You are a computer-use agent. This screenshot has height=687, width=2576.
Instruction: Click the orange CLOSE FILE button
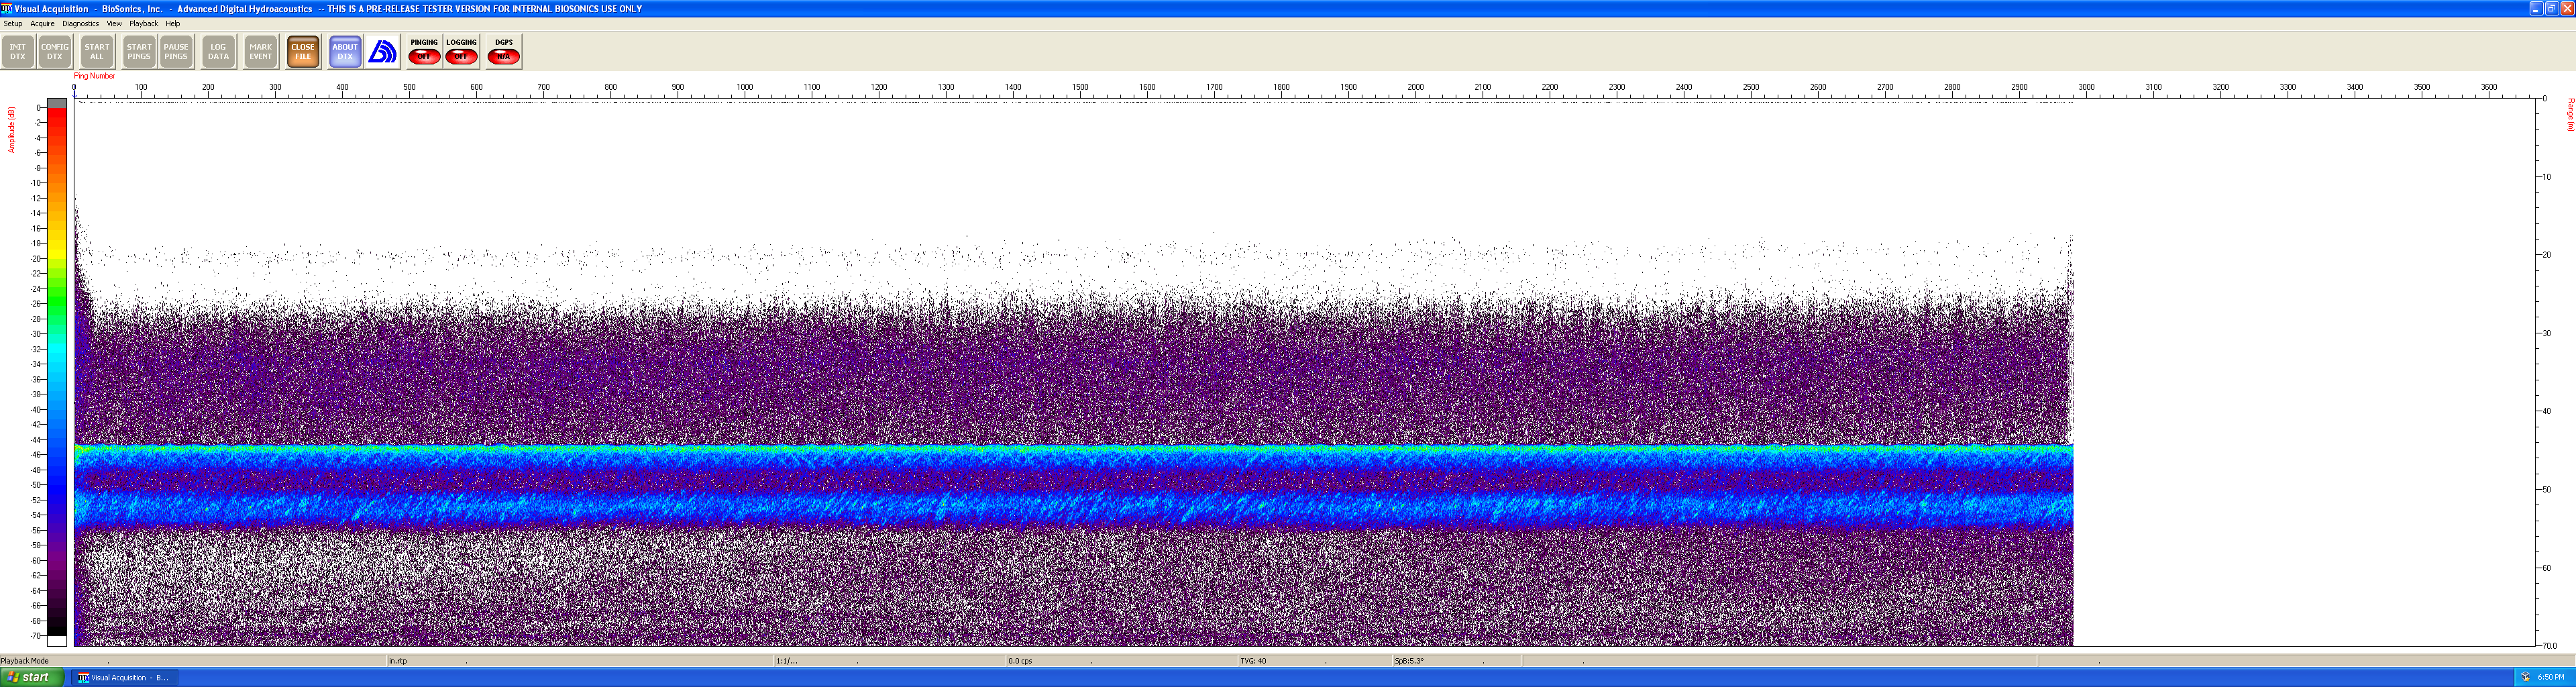[x=303, y=52]
